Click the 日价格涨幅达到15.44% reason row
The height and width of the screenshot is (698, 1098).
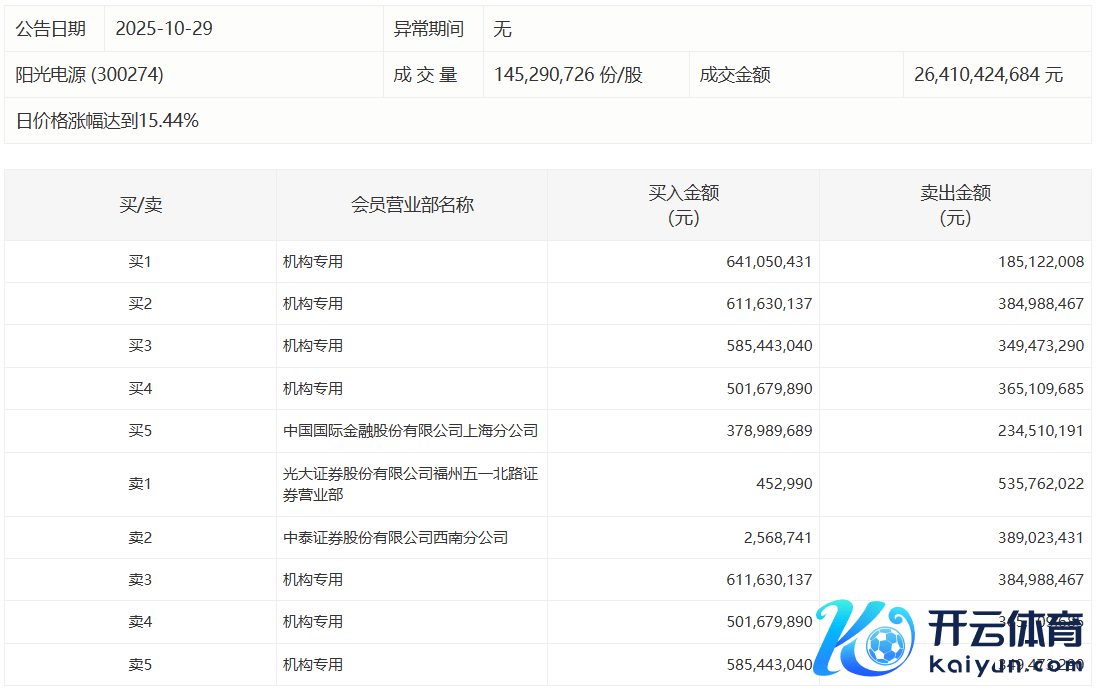(108, 121)
